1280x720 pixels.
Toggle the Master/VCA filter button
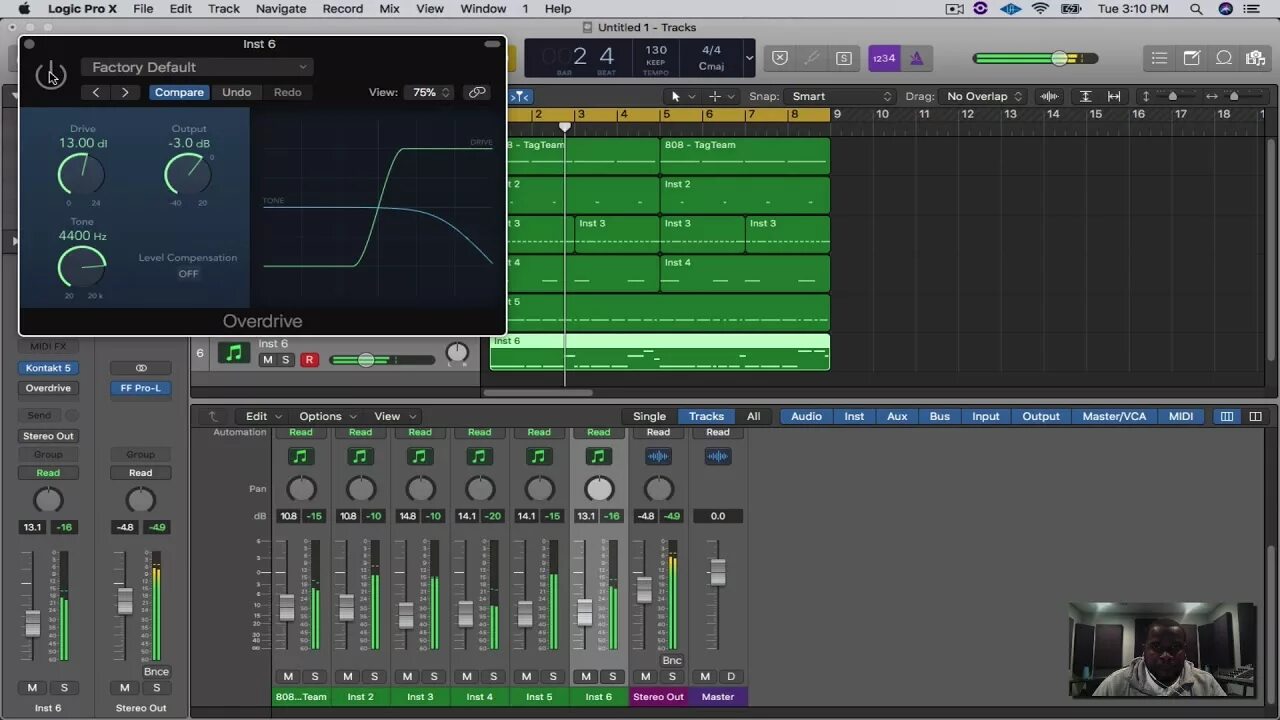1114,416
